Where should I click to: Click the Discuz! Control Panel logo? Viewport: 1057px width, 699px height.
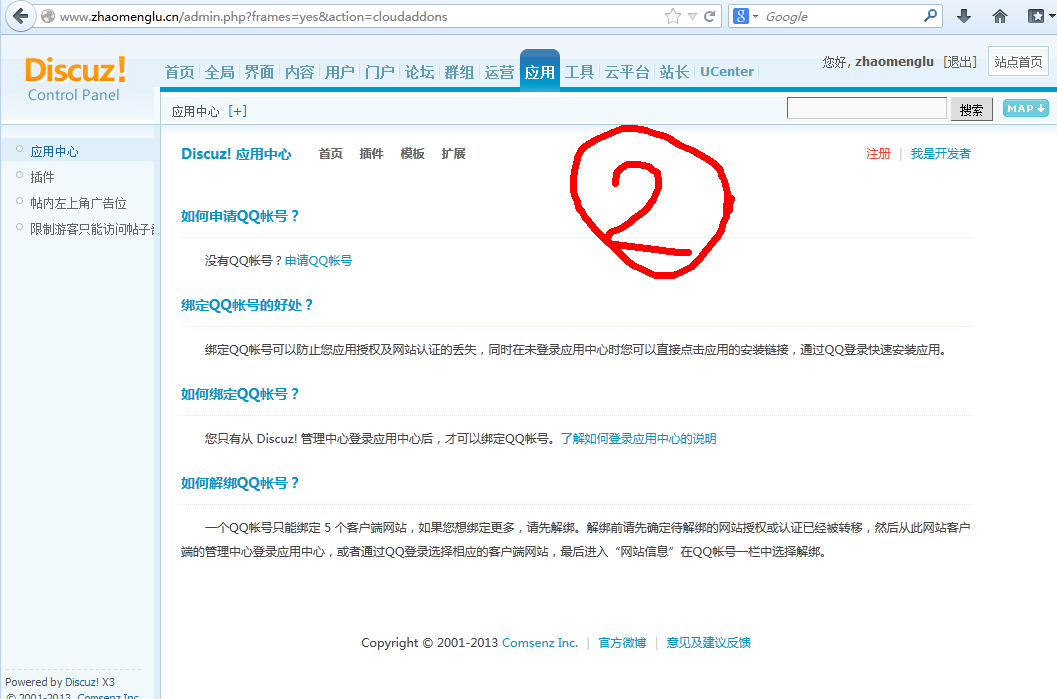tap(75, 79)
